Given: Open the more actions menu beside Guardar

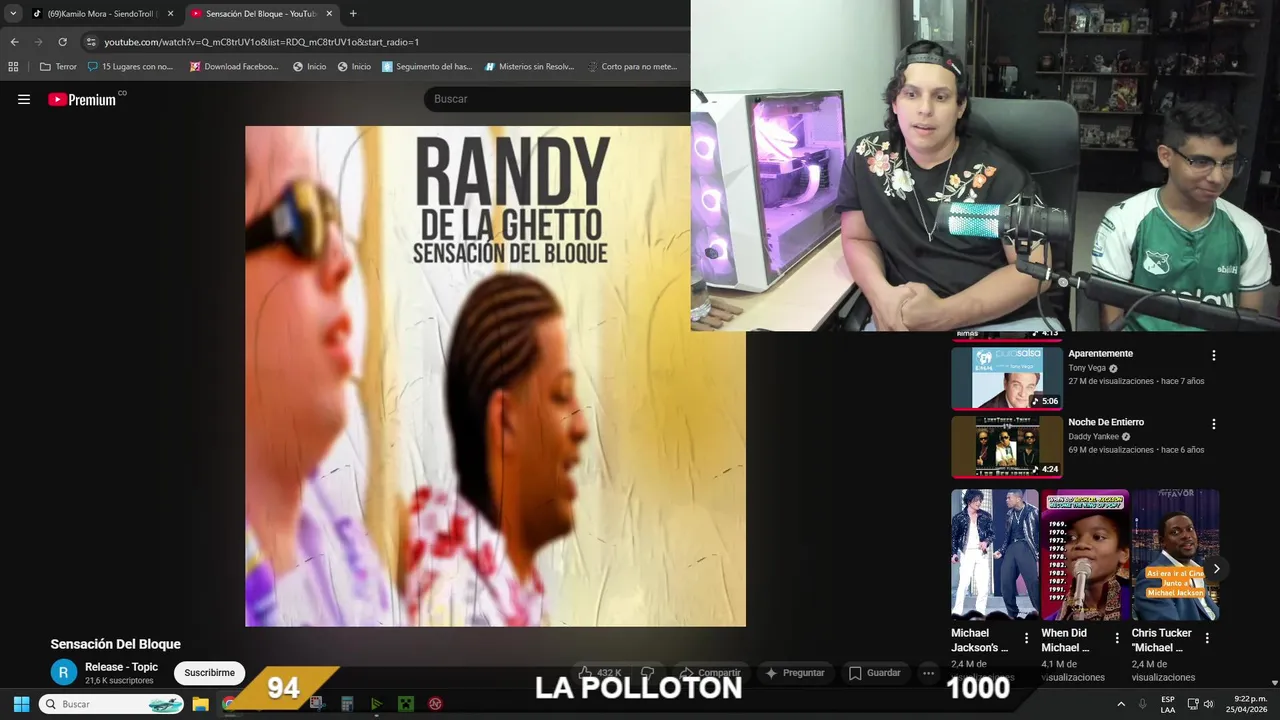Looking at the screenshot, I should [928, 673].
